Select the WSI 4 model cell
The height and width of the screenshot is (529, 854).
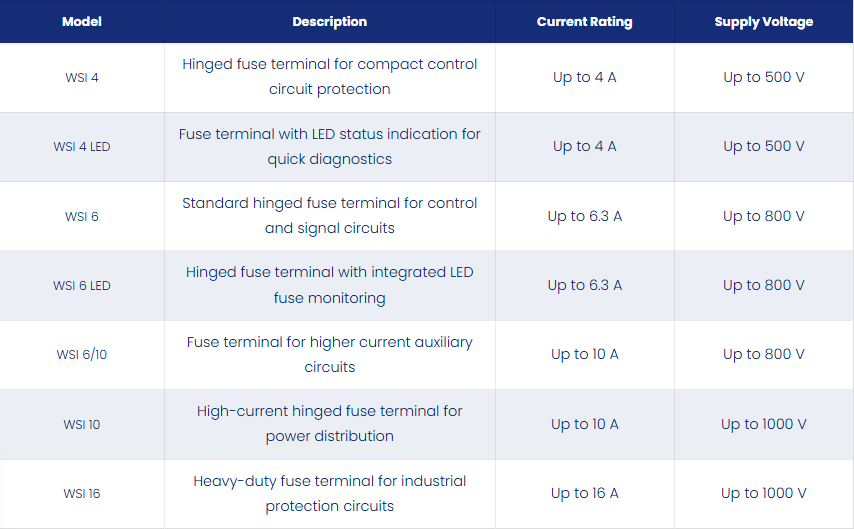82,77
